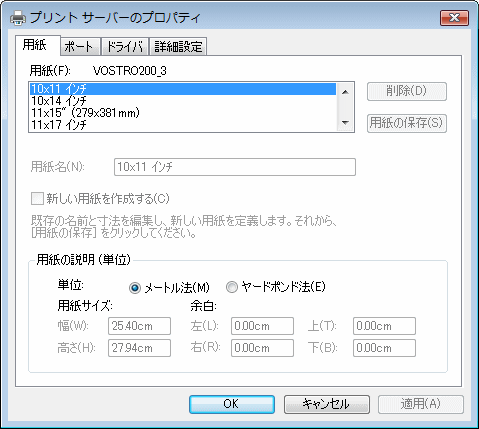Enable 新しい用紙を作成する(C) checkbox

click(x=37, y=199)
